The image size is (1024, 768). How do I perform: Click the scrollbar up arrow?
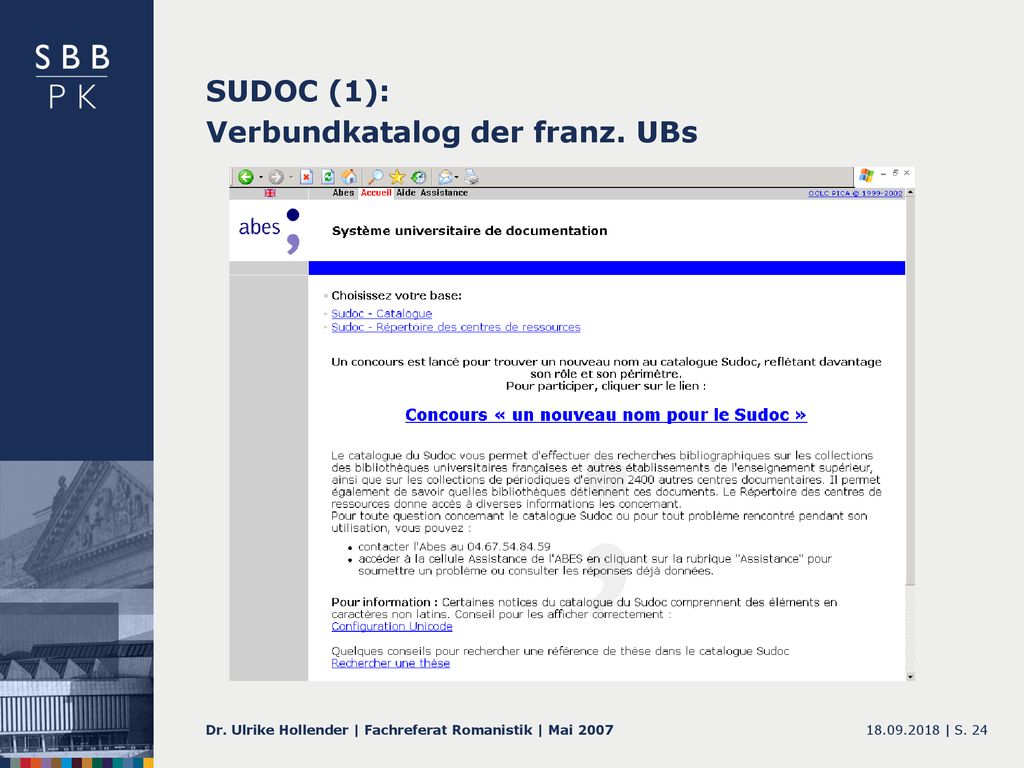pos(910,193)
